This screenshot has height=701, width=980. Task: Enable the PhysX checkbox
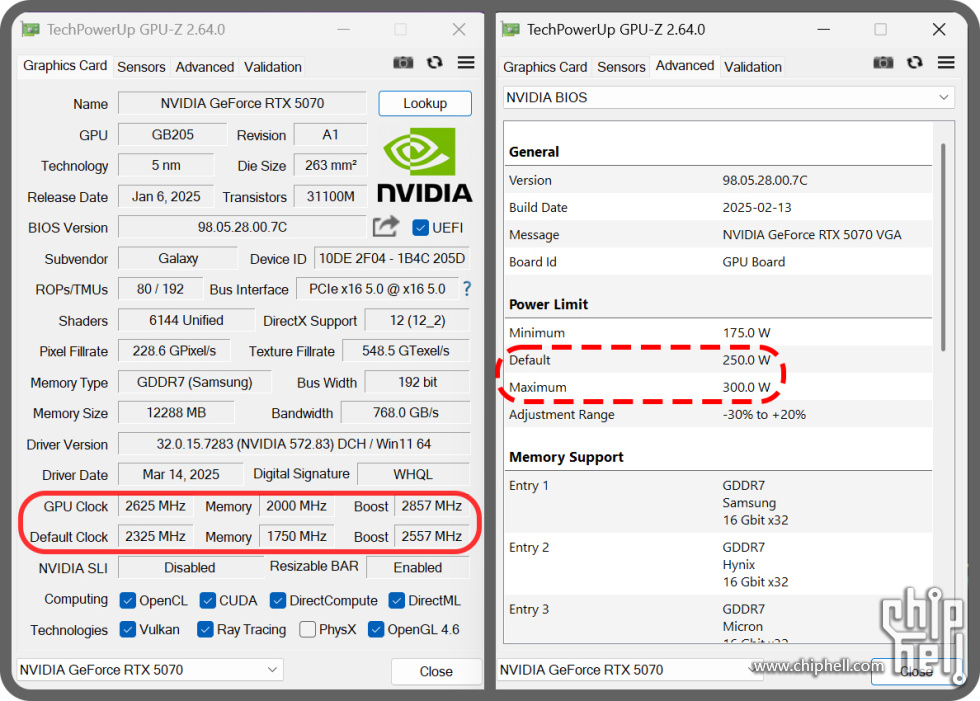click(x=308, y=629)
